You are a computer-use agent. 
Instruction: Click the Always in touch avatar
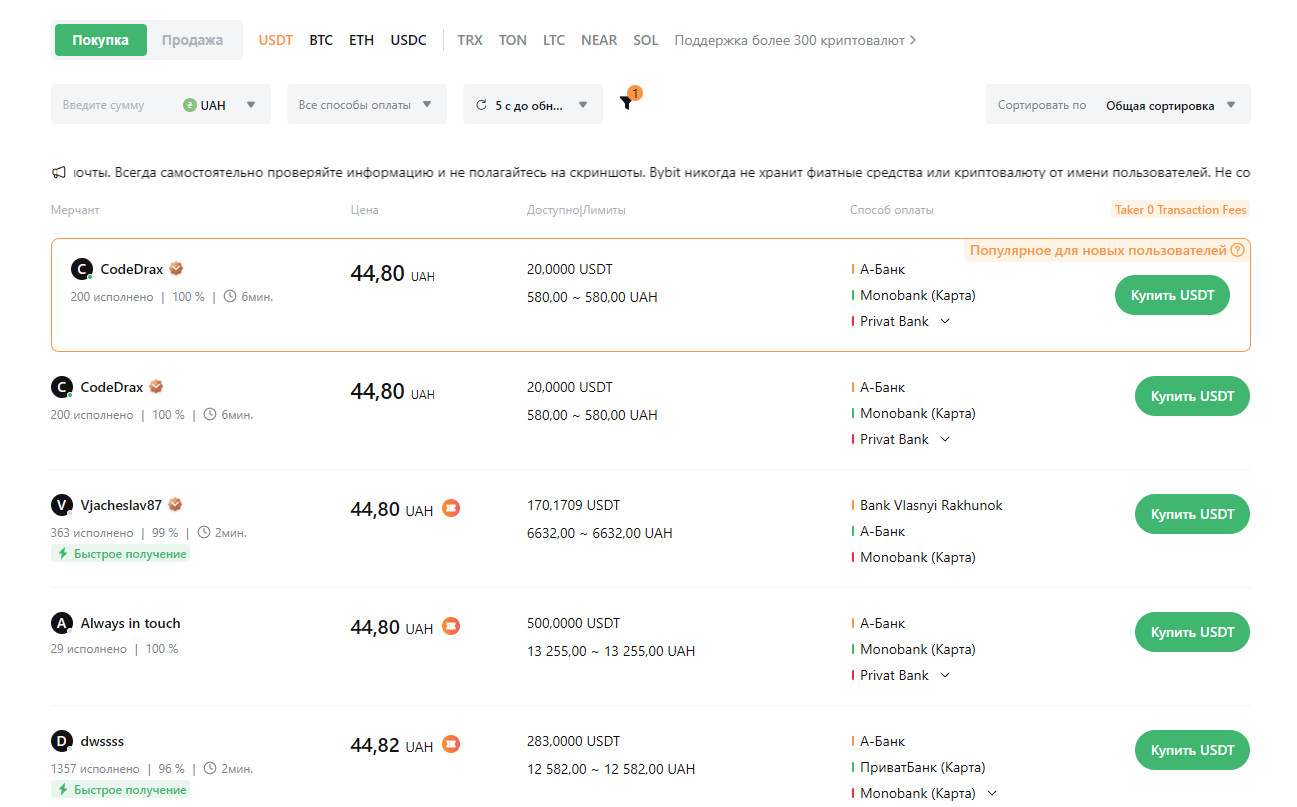tap(61, 623)
